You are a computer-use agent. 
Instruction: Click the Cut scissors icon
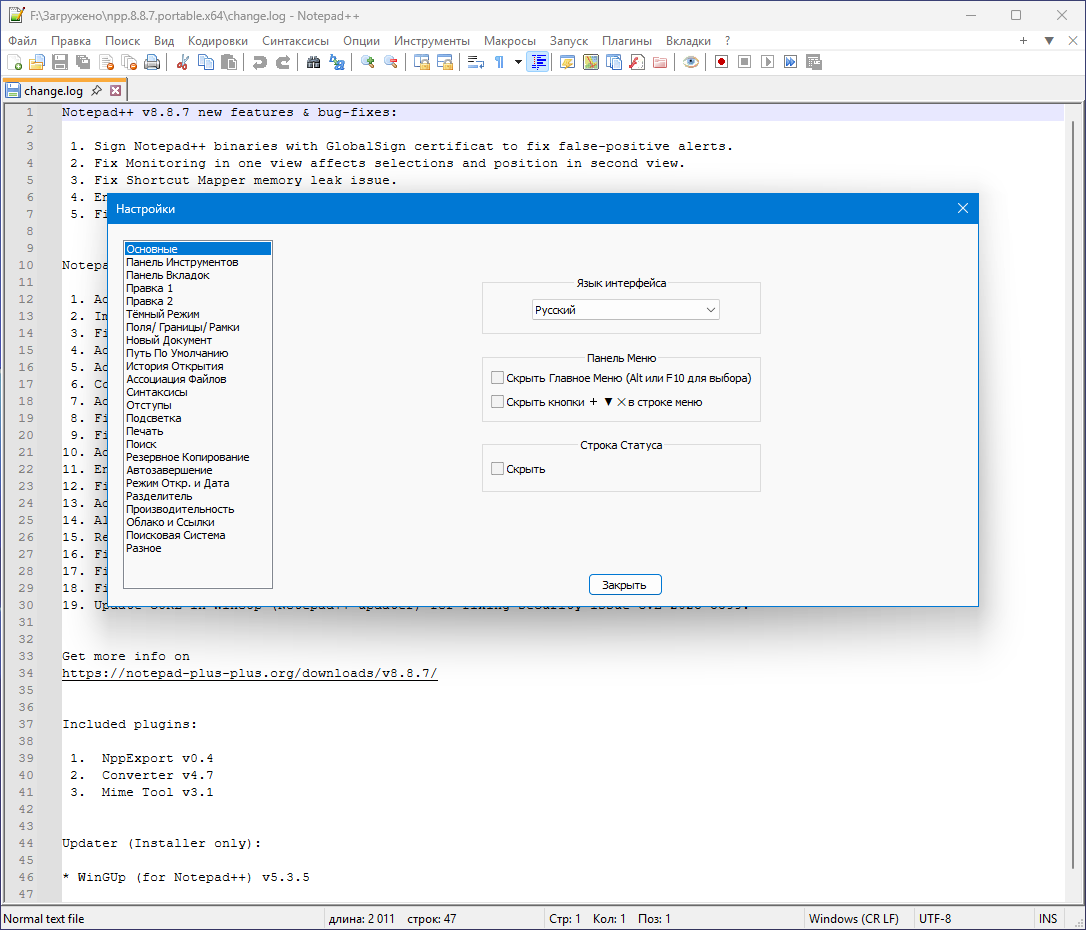[x=183, y=62]
